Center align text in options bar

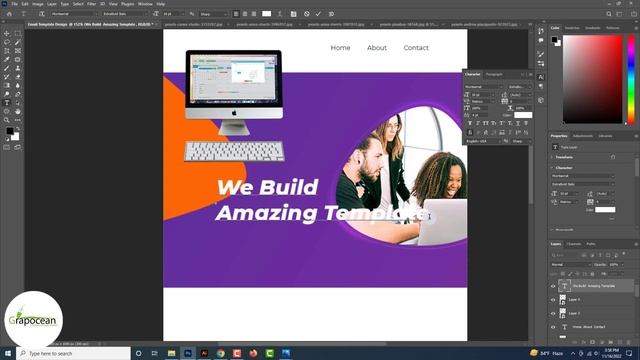(x=245, y=14)
